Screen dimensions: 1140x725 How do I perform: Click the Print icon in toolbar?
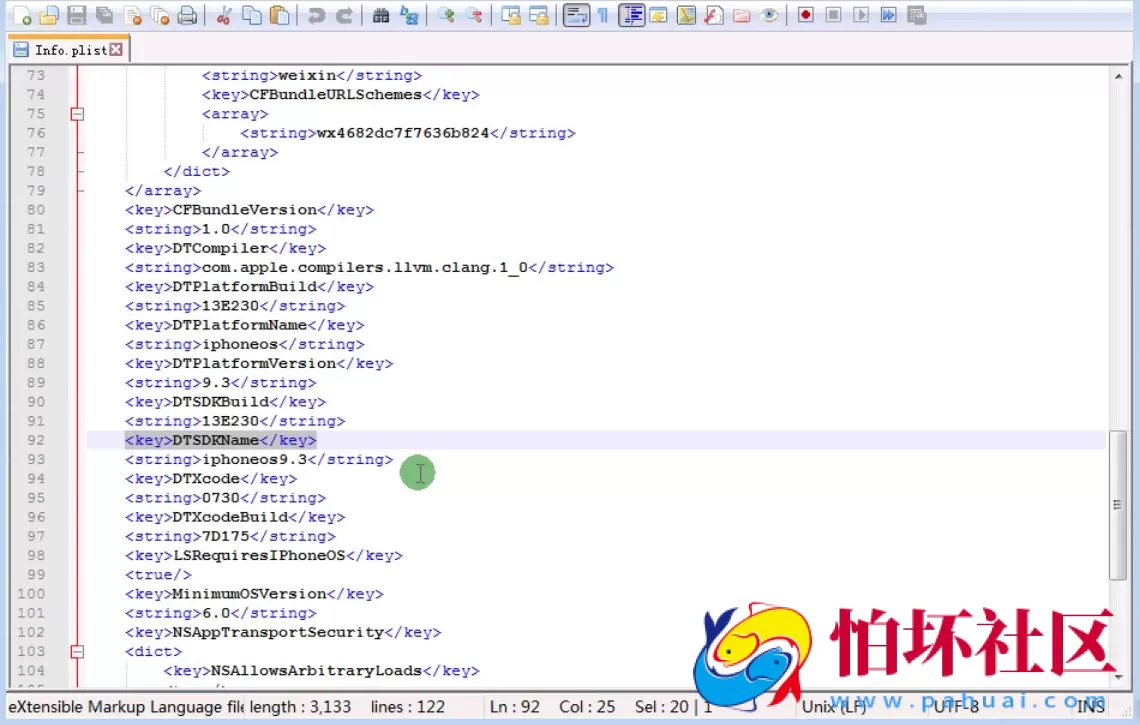(x=187, y=15)
